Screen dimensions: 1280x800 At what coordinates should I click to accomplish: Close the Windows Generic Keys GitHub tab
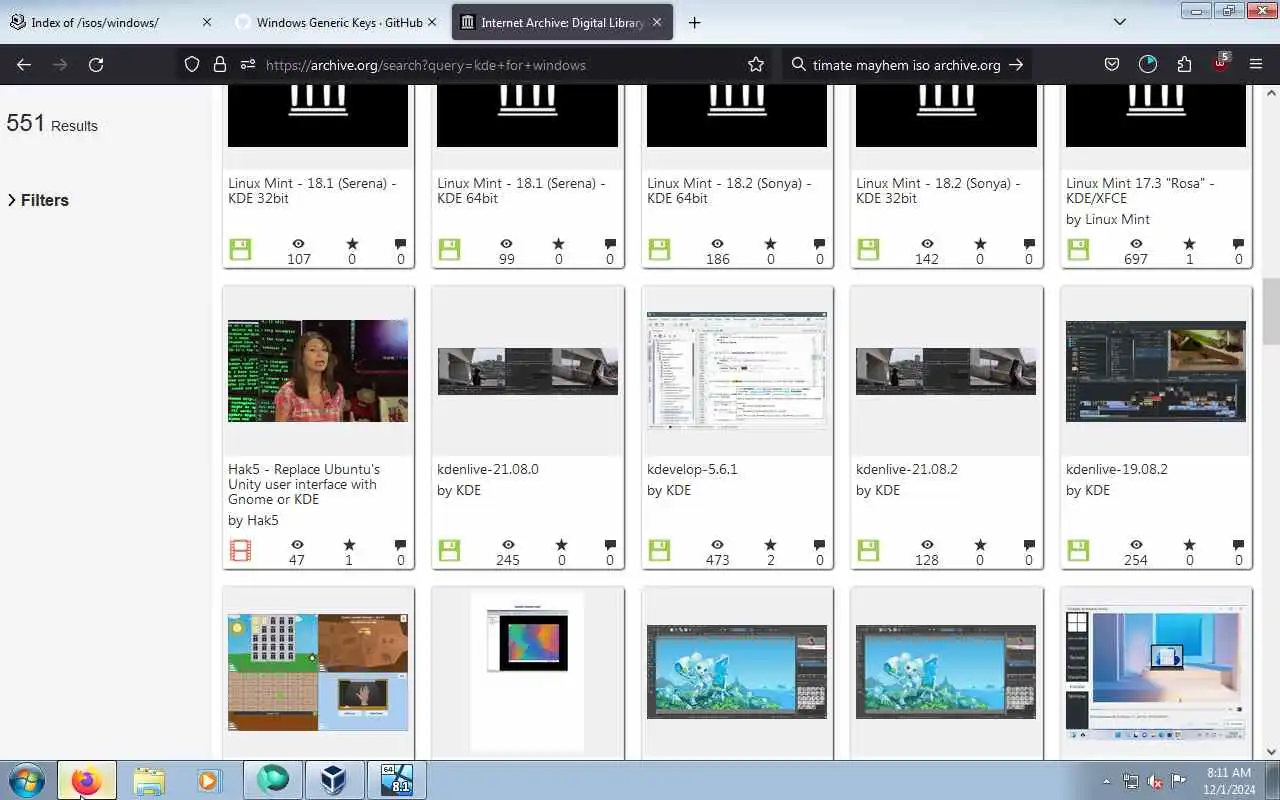point(432,22)
